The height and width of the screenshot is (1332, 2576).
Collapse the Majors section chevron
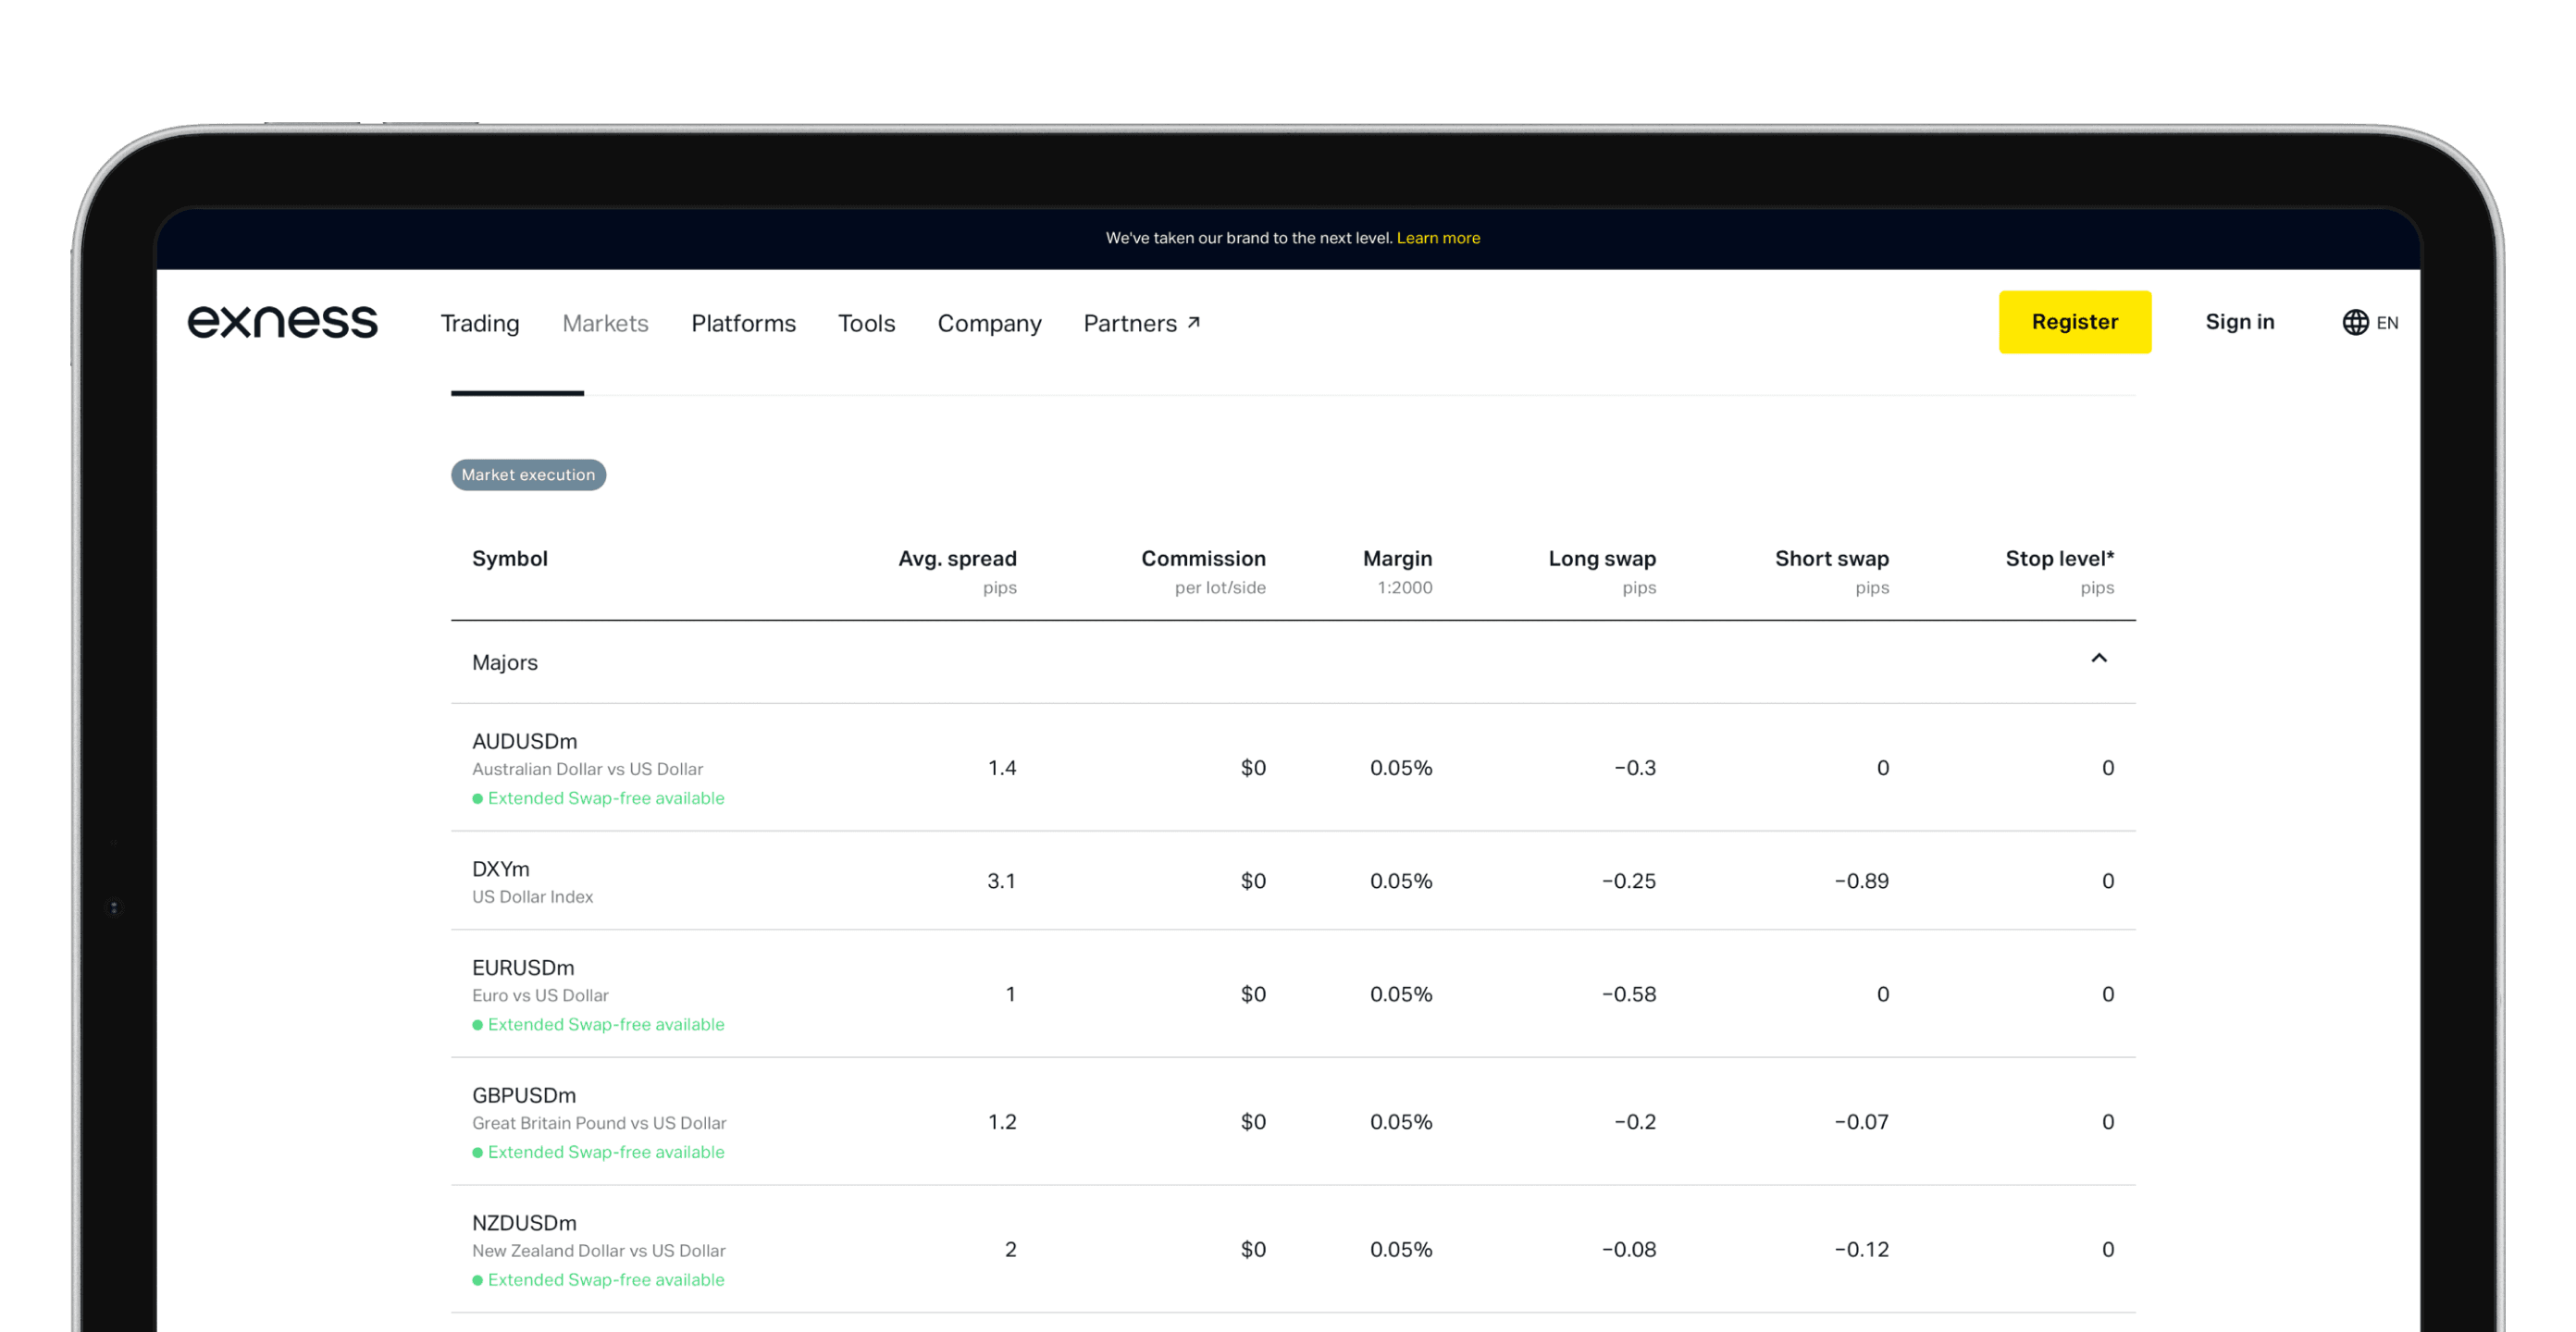coord(2098,658)
